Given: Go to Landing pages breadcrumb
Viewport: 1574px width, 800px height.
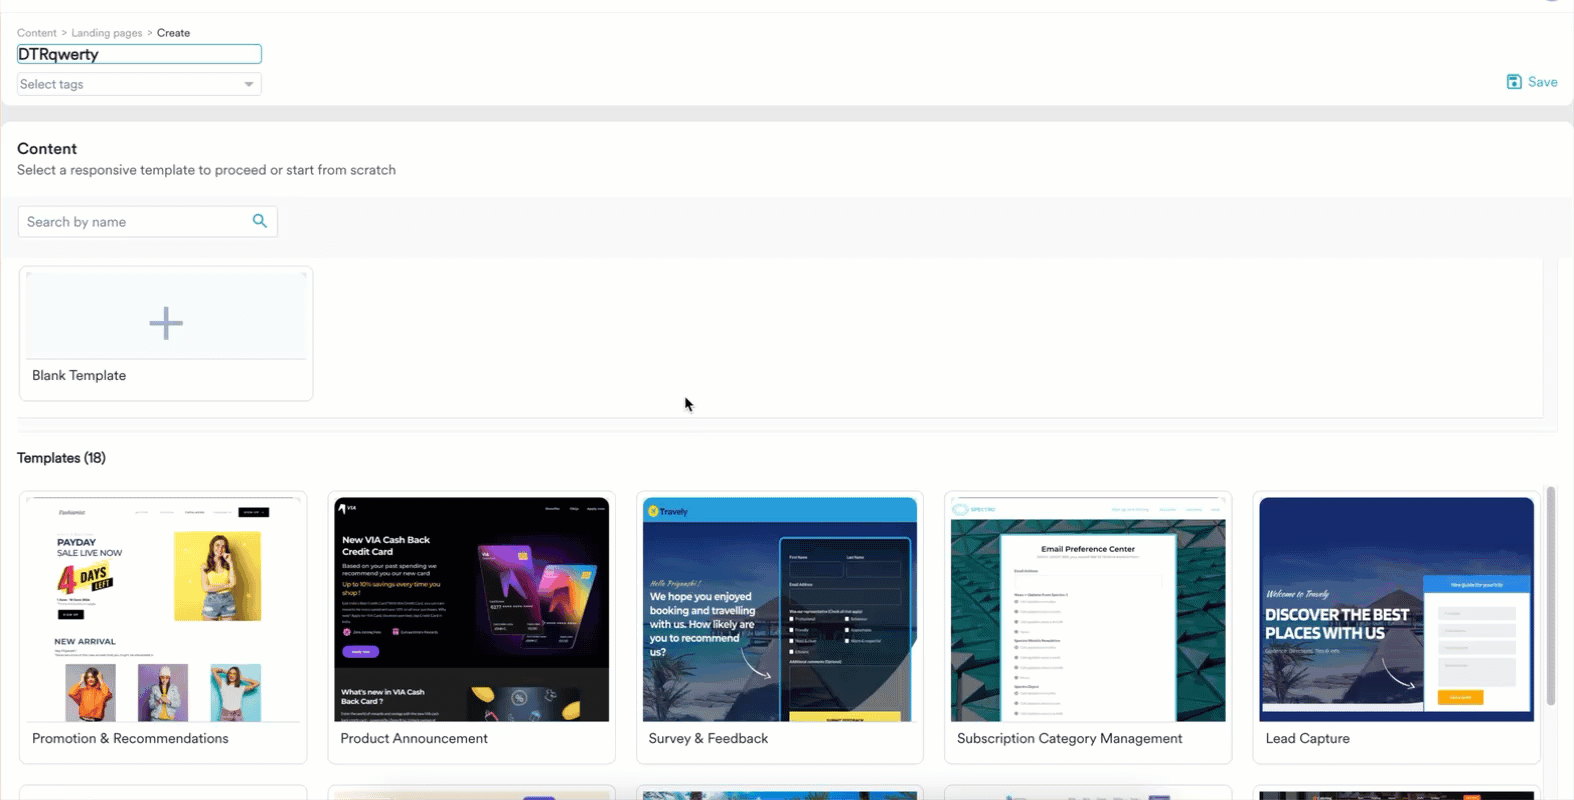Looking at the screenshot, I should coord(107,33).
